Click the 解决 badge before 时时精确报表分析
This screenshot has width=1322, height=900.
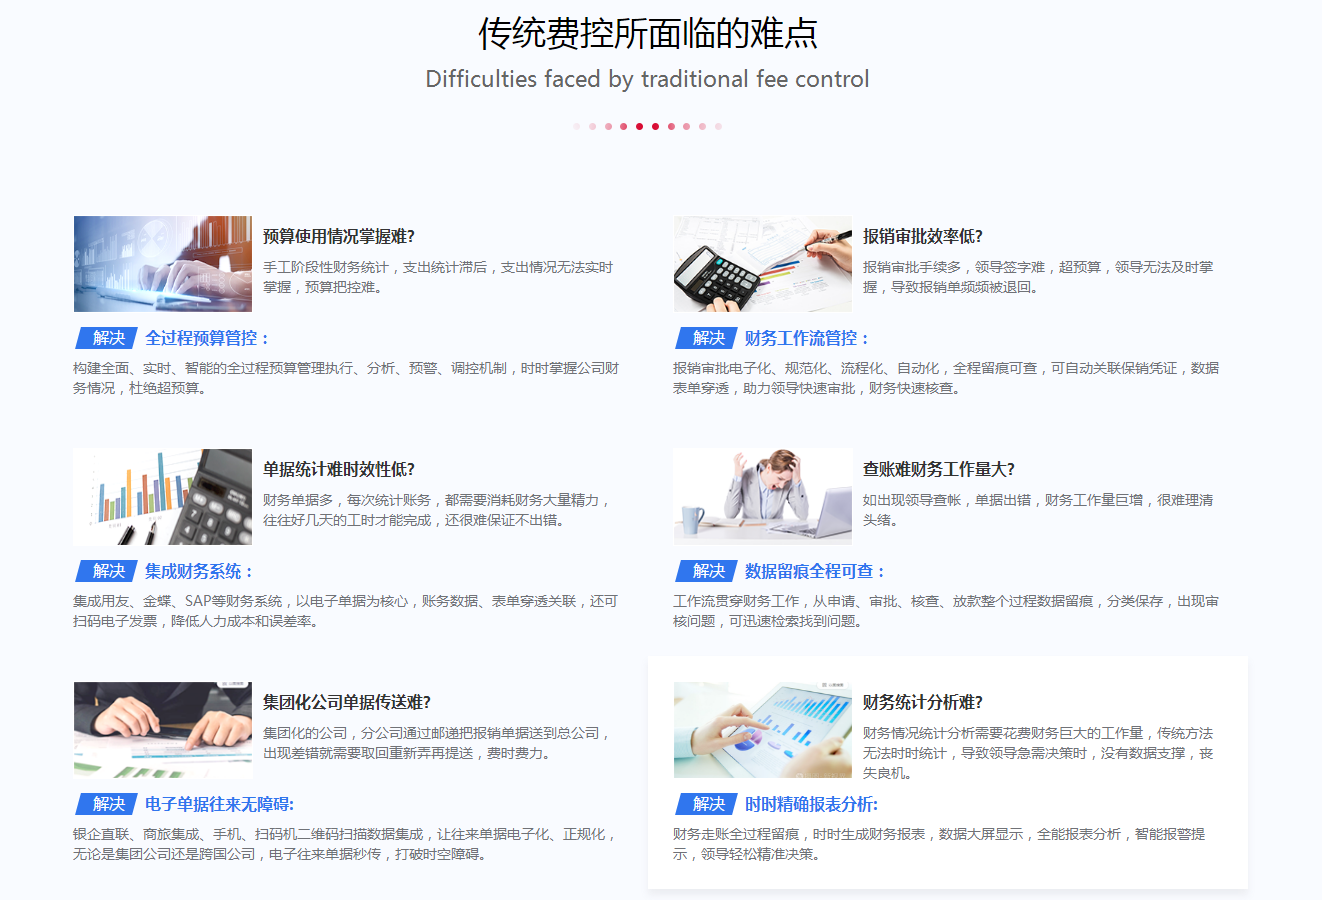[707, 804]
